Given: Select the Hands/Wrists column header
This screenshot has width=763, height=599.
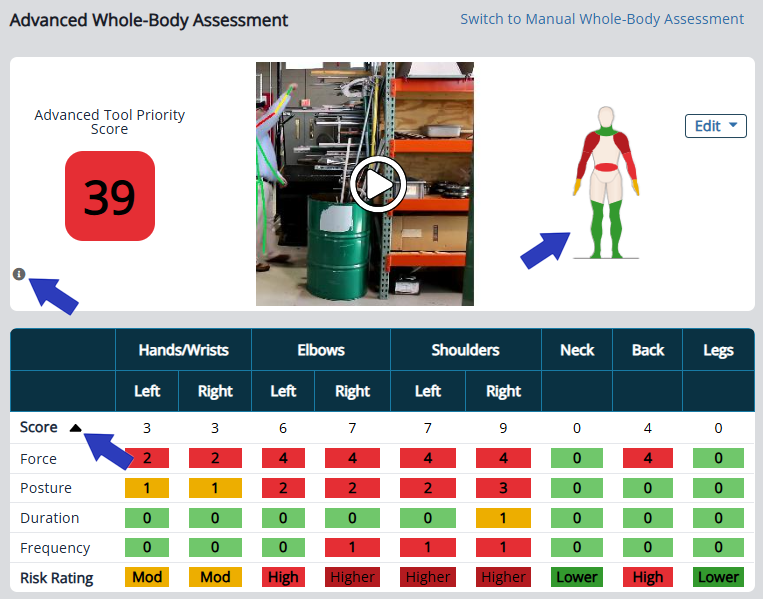Looking at the screenshot, I should click(182, 350).
